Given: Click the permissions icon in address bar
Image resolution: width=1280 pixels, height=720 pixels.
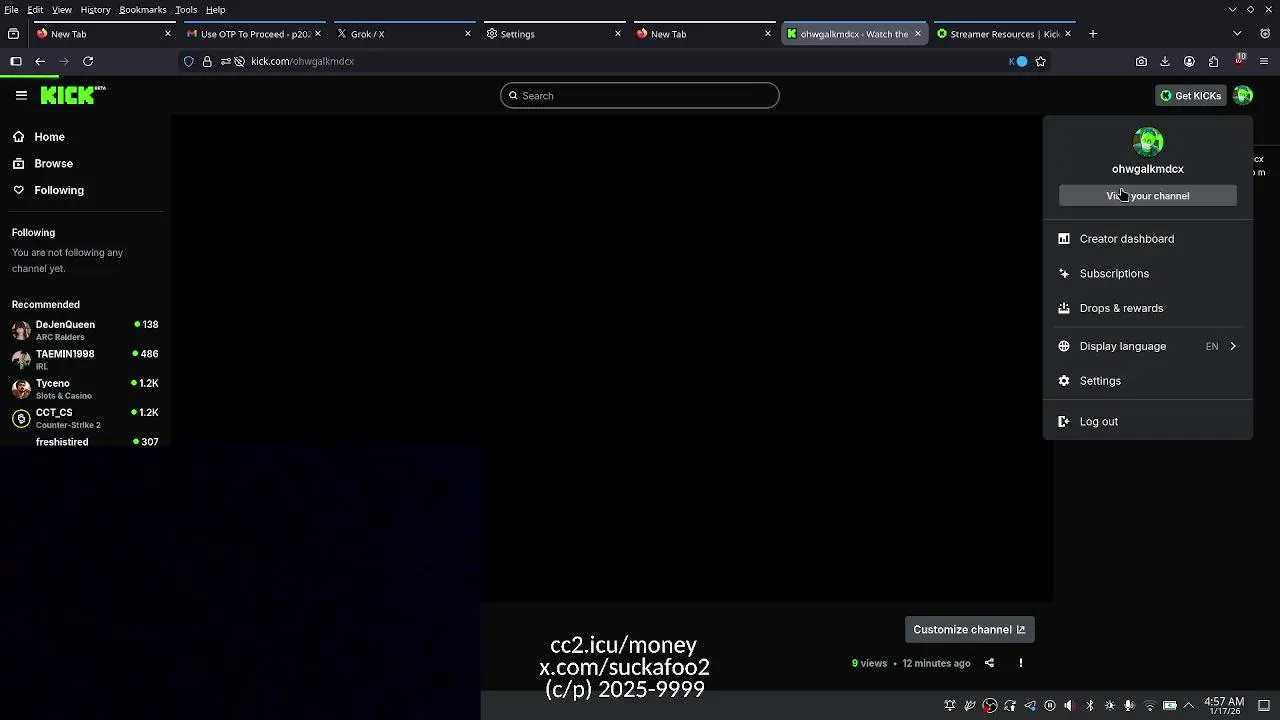Looking at the screenshot, I should click(x=226, y=61).
